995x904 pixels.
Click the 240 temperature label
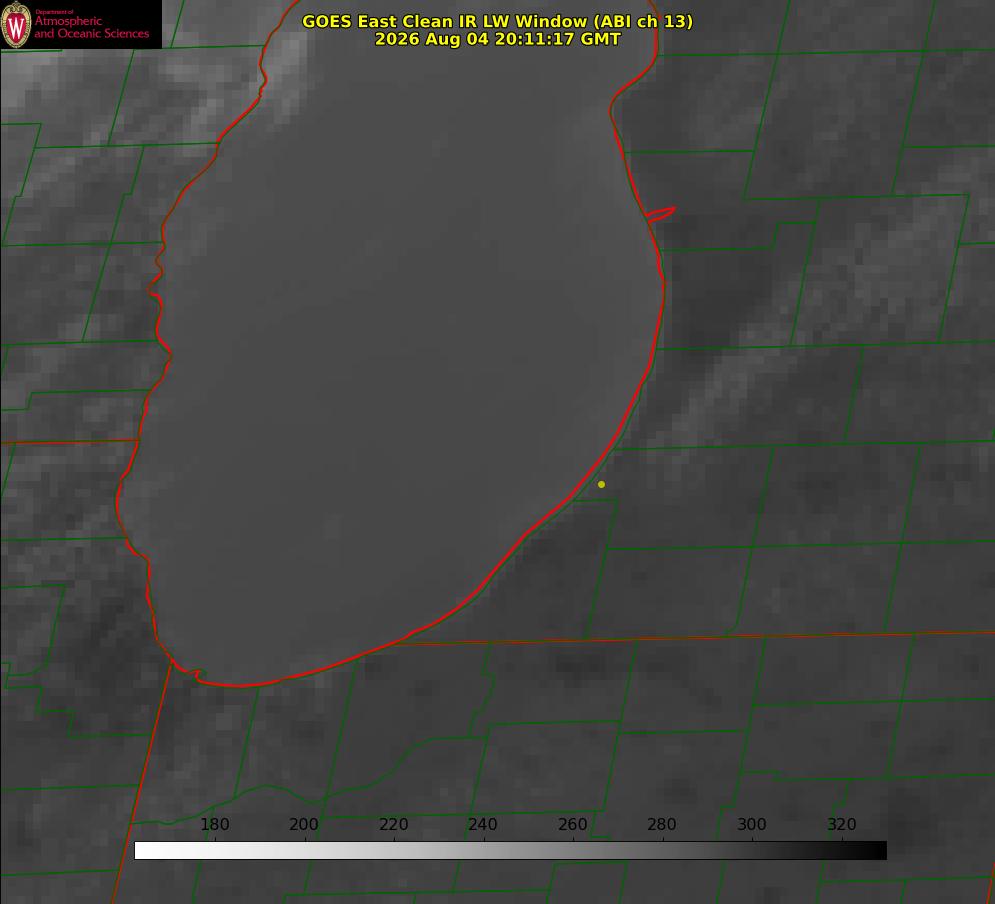point(483,824)
